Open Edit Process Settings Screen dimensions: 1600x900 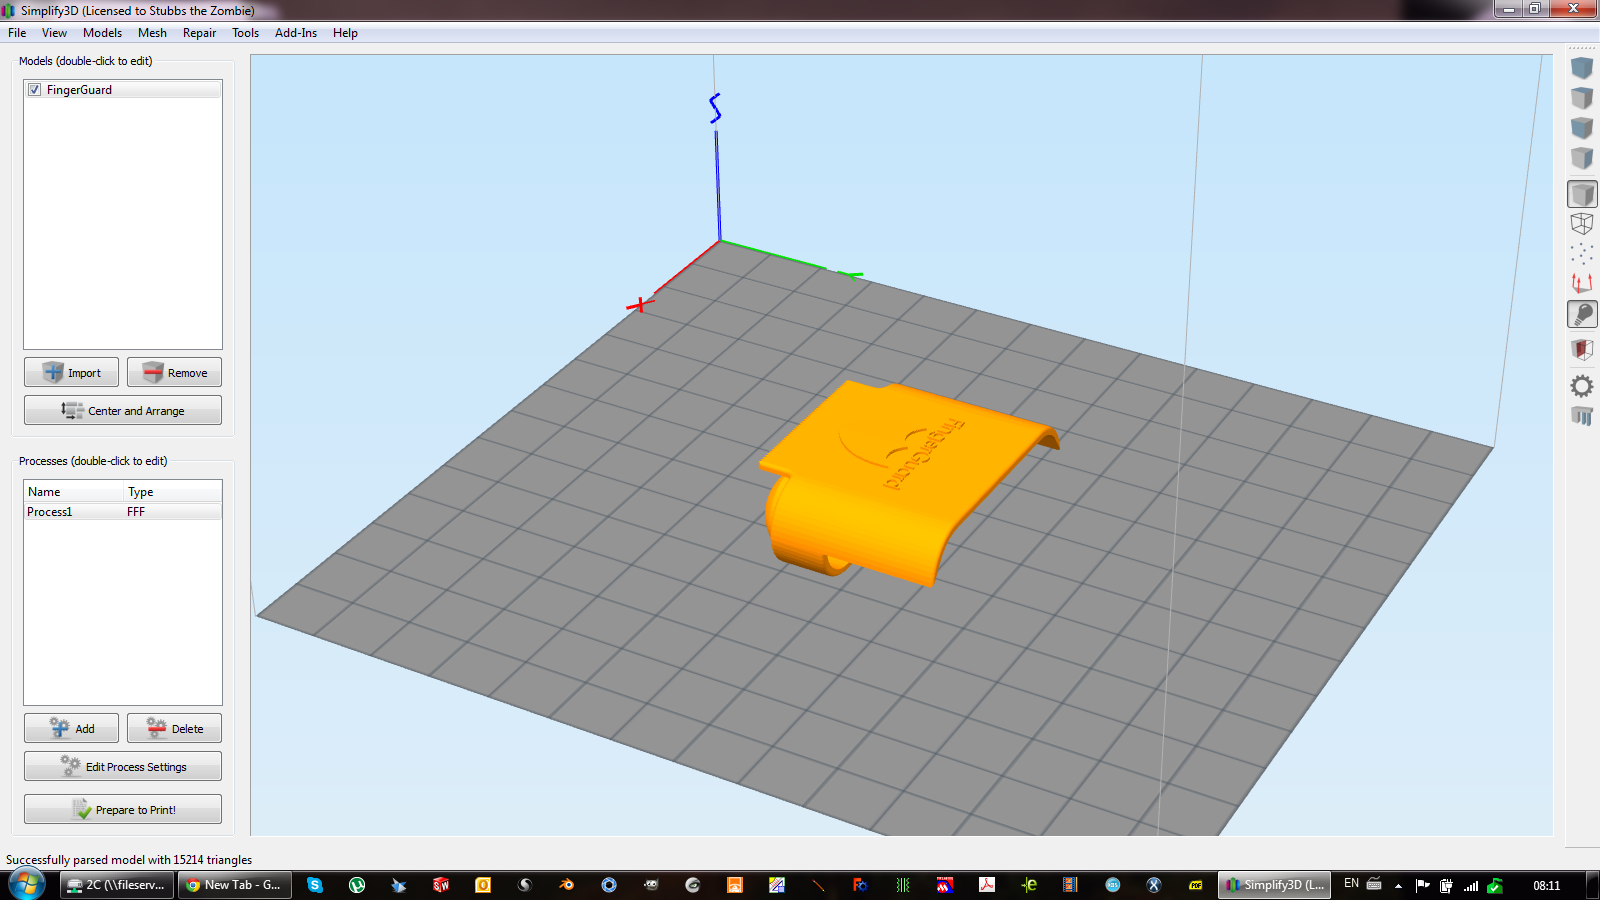pos(123,766)
